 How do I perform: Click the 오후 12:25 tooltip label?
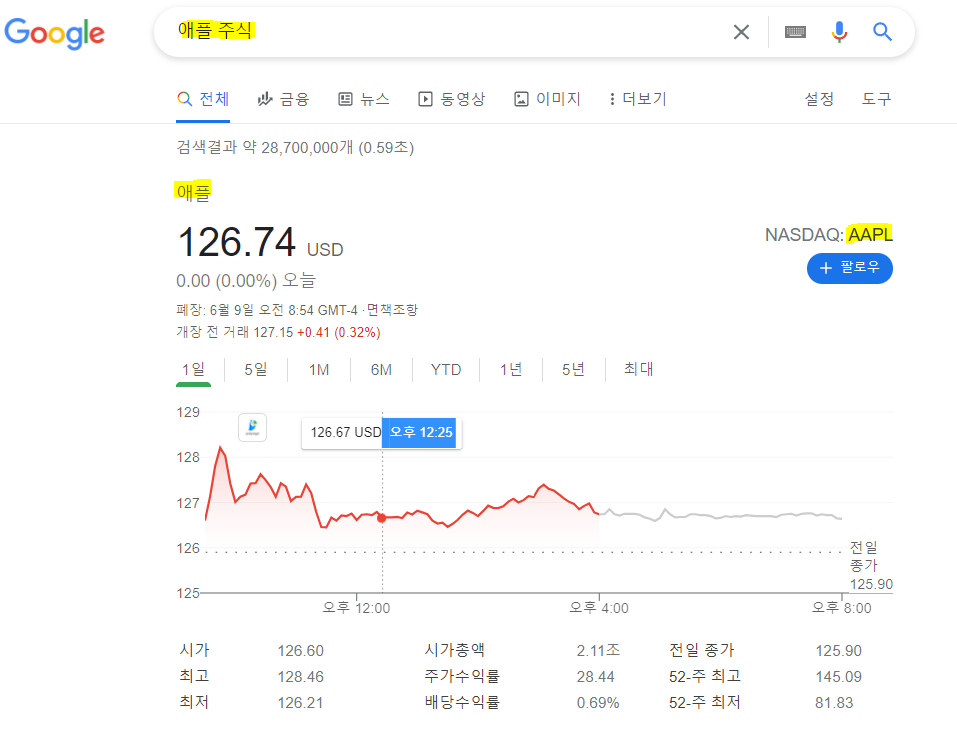click(421, 433)
